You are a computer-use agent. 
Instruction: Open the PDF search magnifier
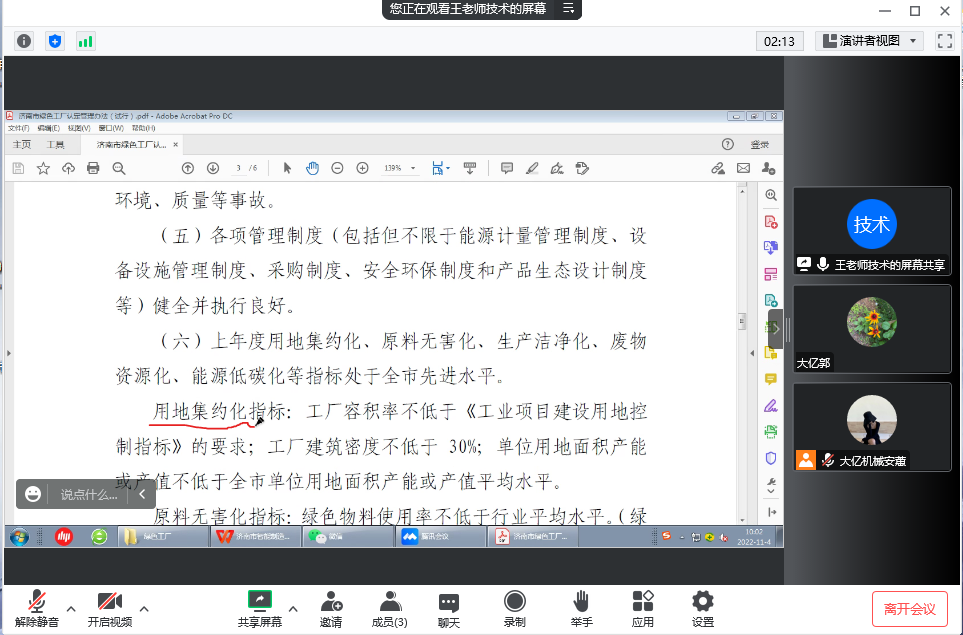pyautogui.click(x=119, y=168)
